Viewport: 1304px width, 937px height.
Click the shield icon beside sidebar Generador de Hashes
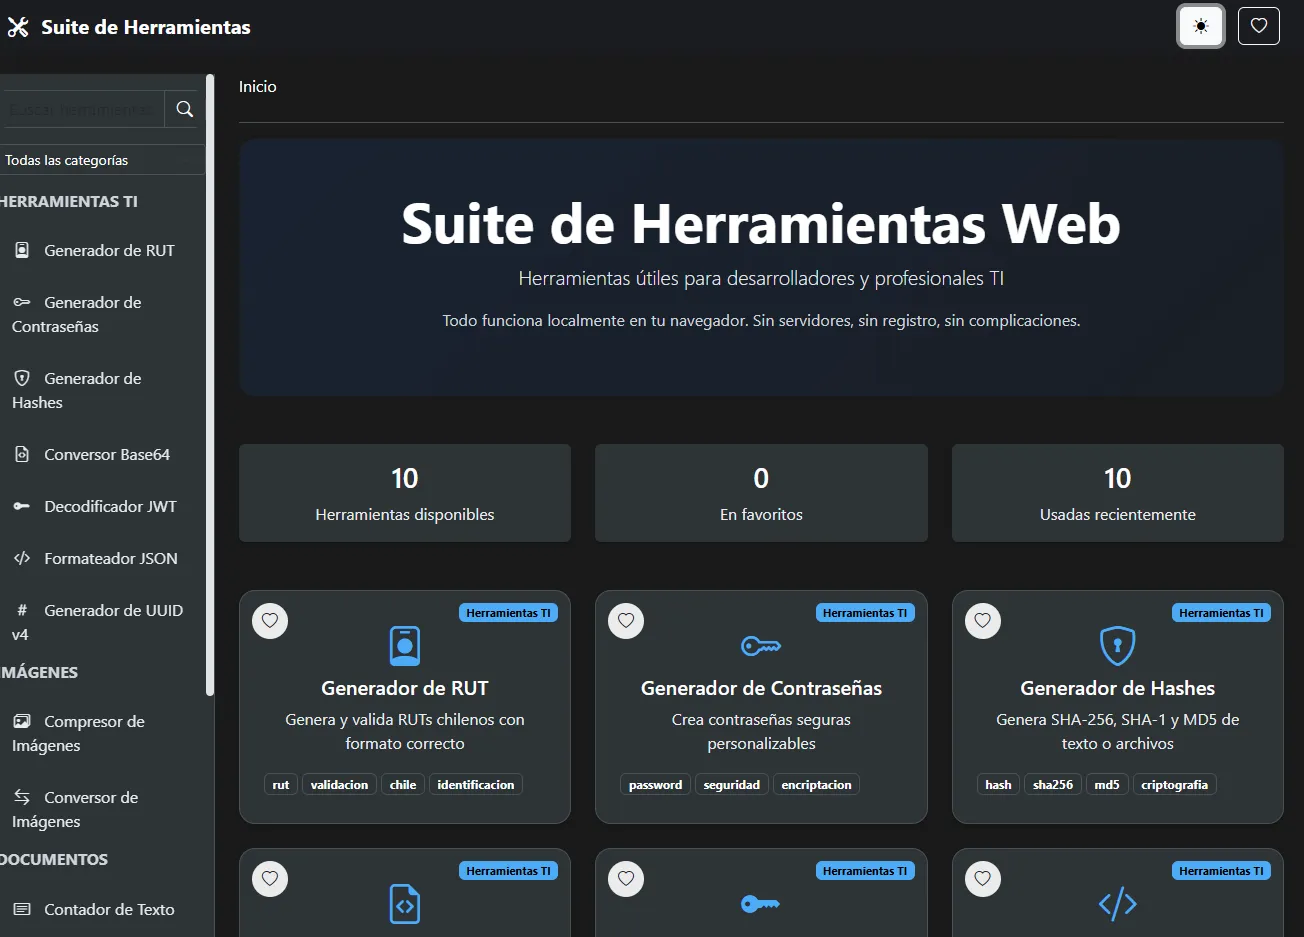(x=22, y=378)
